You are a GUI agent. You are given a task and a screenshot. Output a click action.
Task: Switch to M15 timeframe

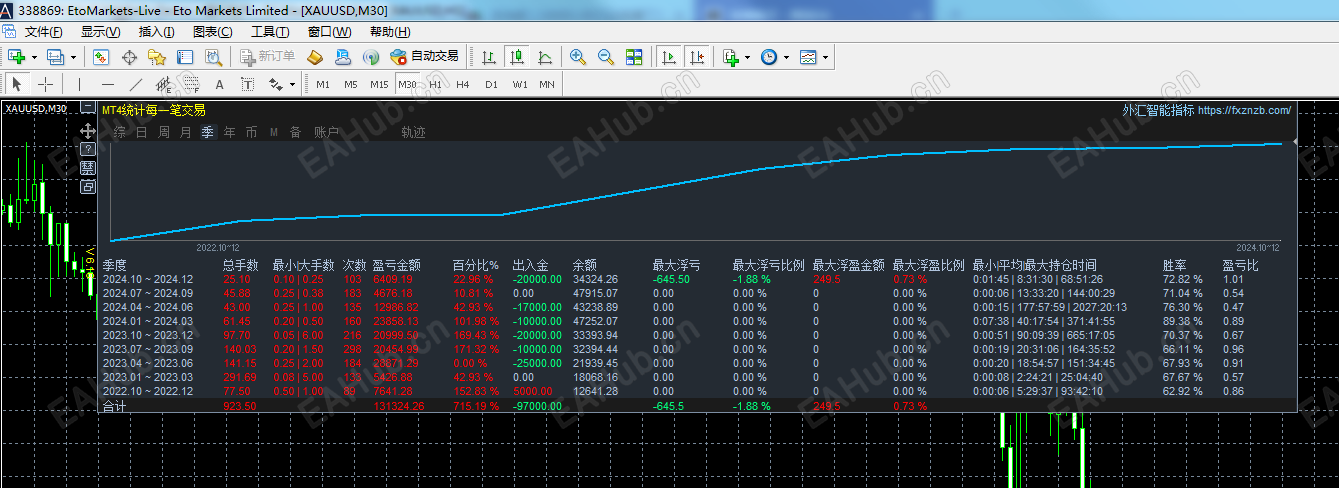379,84
